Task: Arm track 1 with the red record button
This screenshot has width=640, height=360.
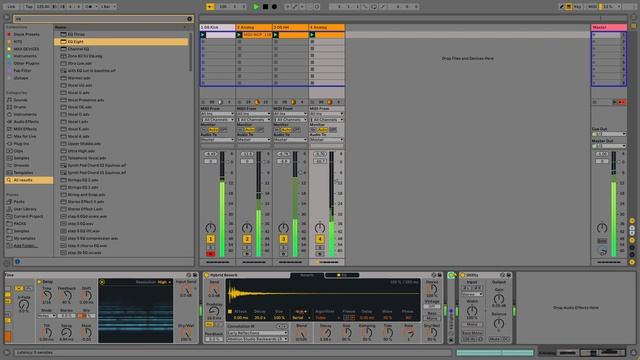Action: (210, 254)
